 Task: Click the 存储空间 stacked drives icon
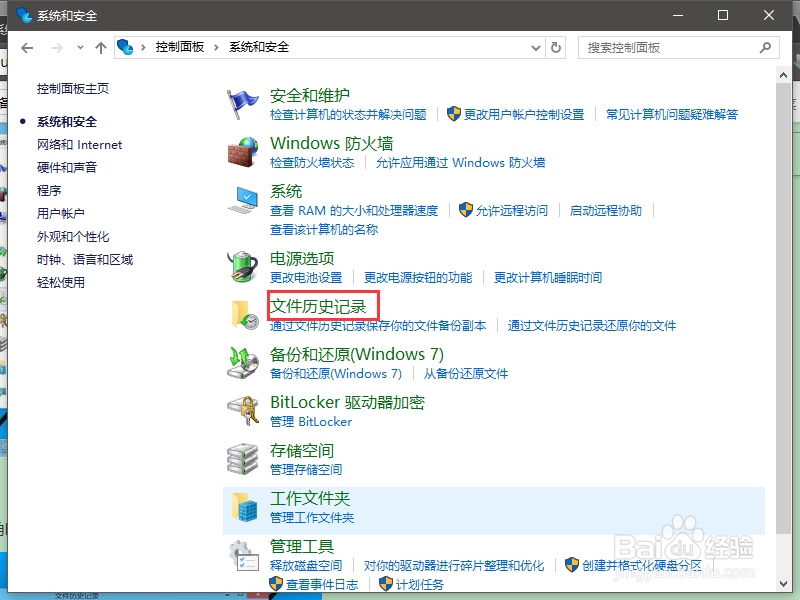click(x=243, y=459)
